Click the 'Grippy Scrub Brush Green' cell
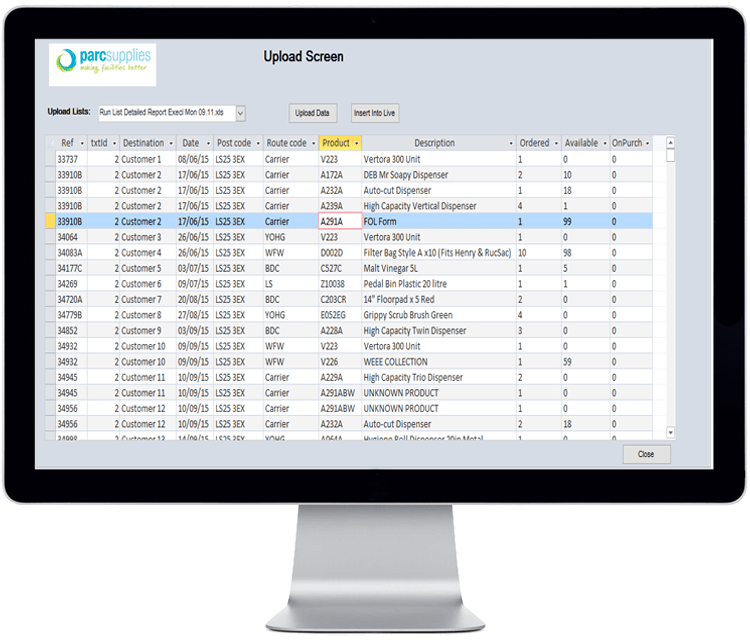 click(x=439, y=315)
